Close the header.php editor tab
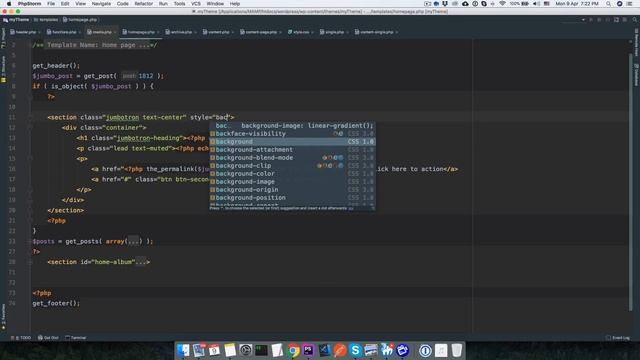This screenshot has width=640, height=360. 39,32
